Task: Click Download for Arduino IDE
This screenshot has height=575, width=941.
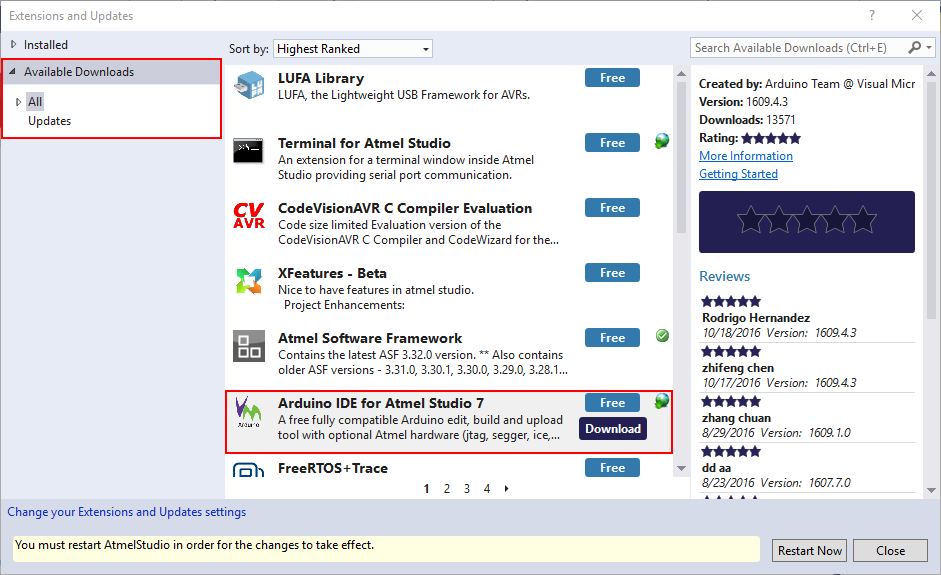Action: 613,429
